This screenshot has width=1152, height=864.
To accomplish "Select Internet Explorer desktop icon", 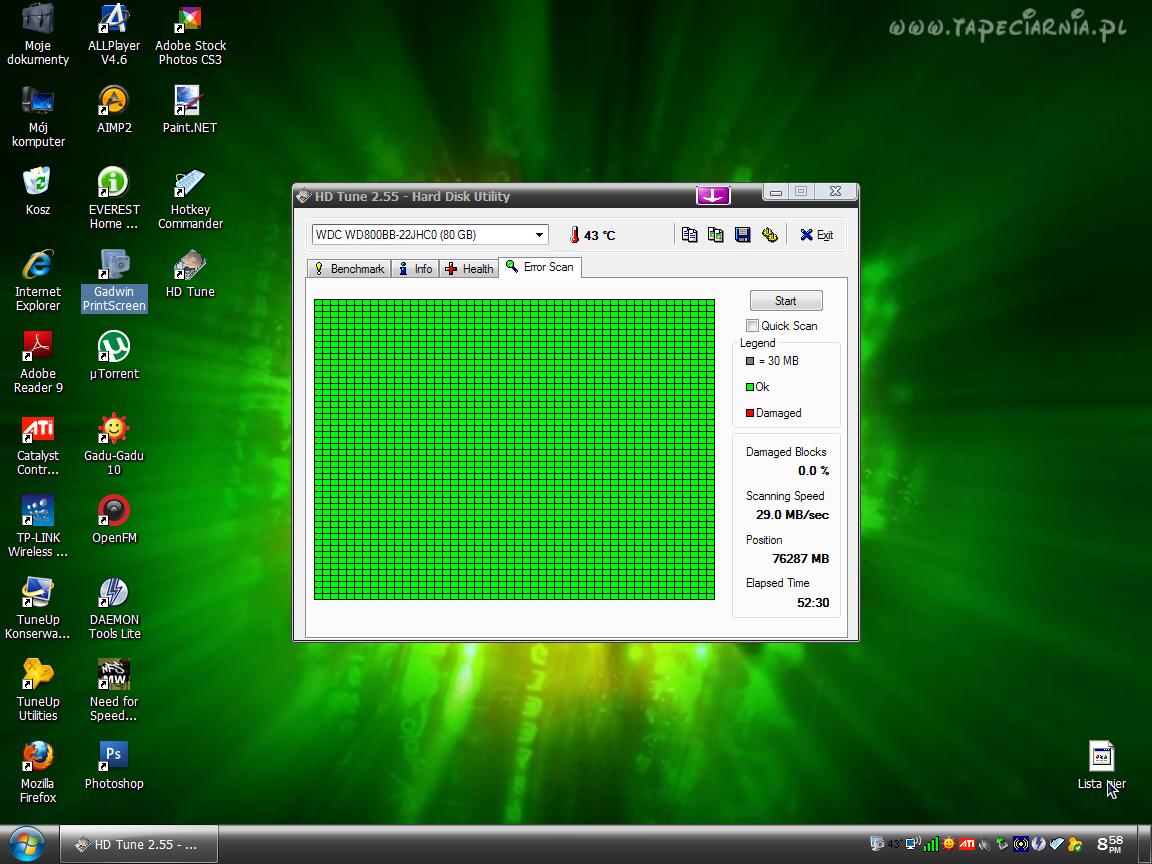I will pyautogui.click(x=37, y=281).
